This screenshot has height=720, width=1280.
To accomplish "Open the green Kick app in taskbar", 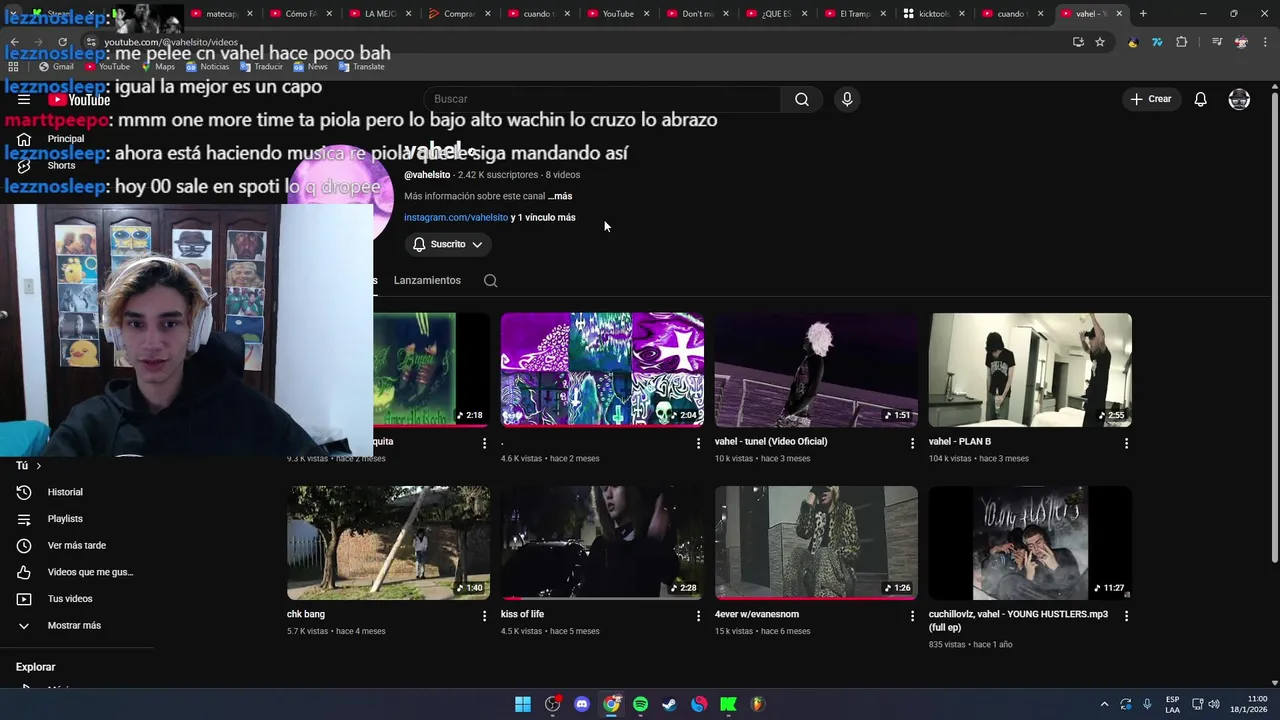I will 728,704.
